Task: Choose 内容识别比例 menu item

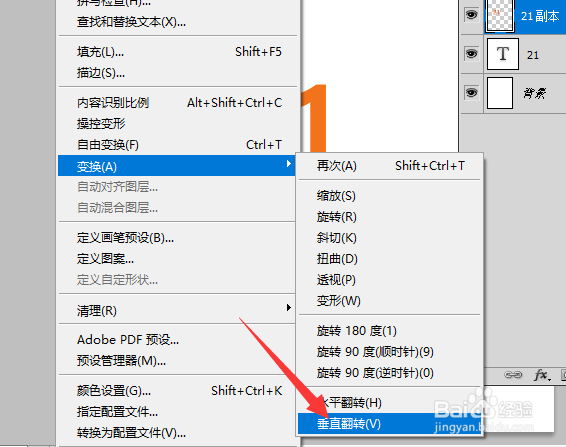Action: click(x=177, y=103)
